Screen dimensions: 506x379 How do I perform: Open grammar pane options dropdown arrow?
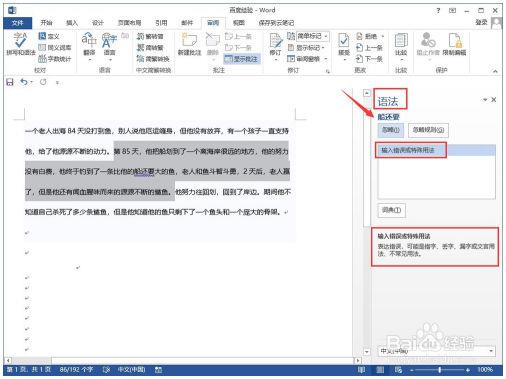point(485,100)
